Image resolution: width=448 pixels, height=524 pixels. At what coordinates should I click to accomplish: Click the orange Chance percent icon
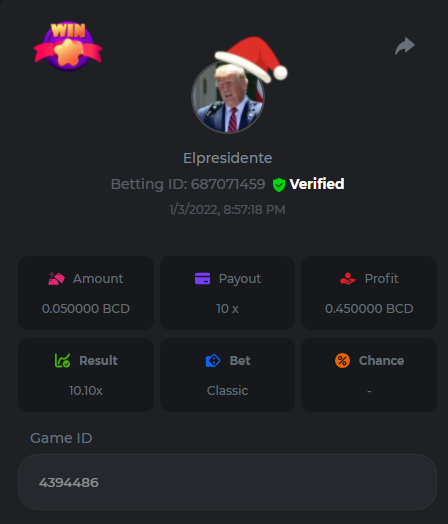(x=342, y=361)
